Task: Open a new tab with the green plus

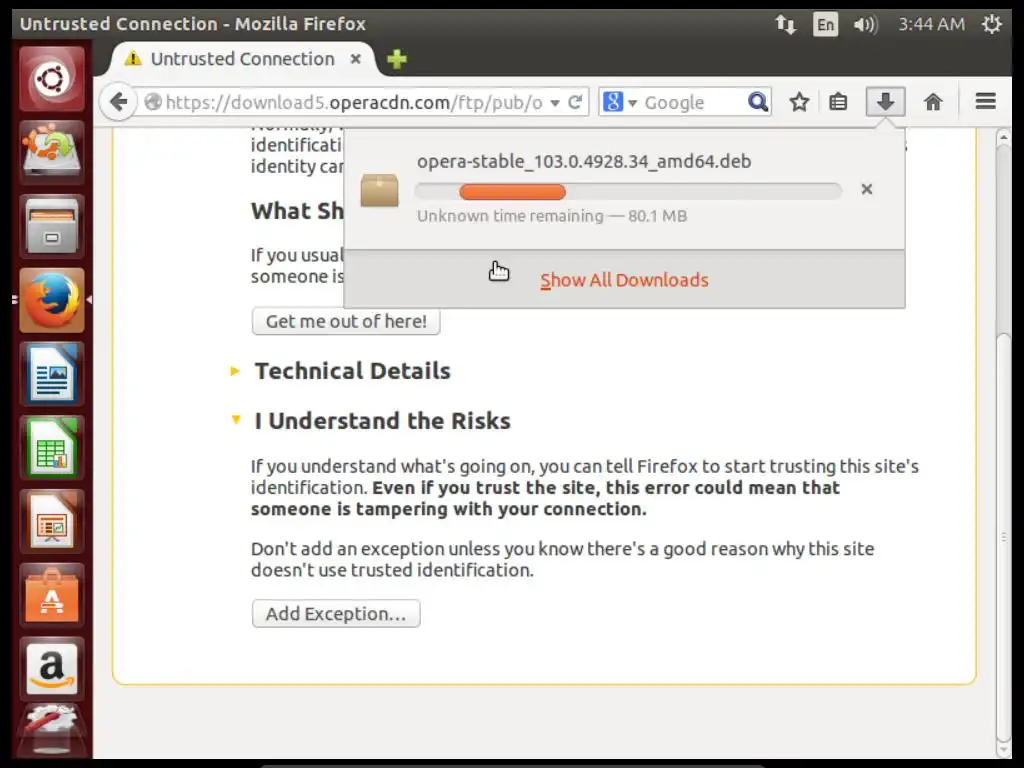Action: point(396,59)
